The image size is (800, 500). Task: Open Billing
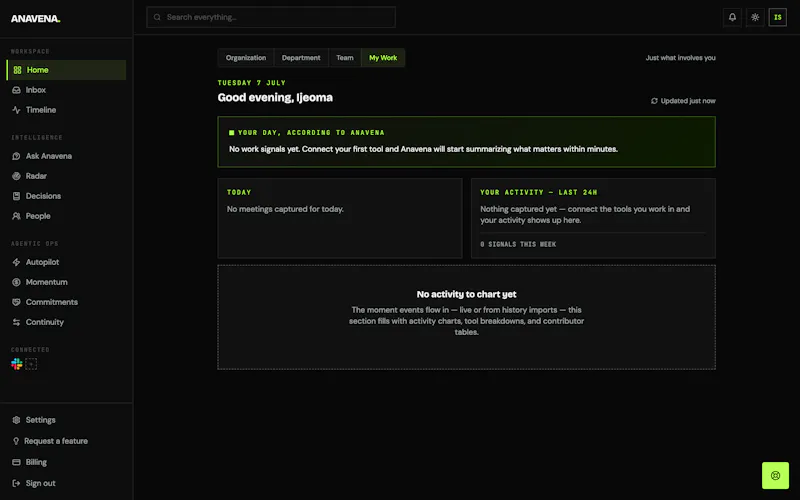tap(66, 462)
